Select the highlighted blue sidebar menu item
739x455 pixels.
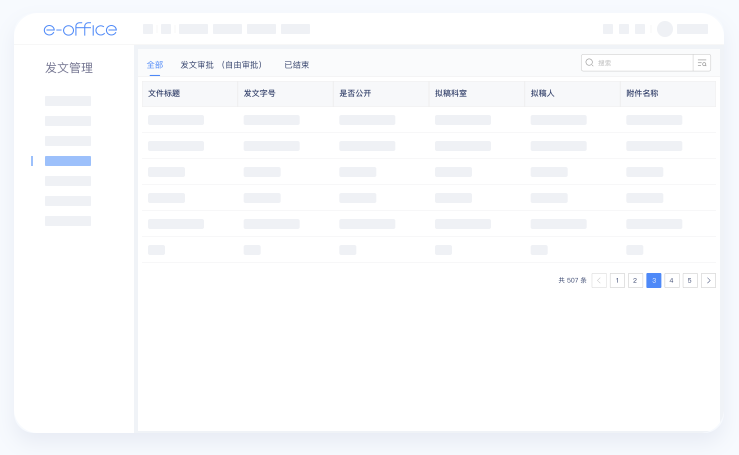point(68,161)
